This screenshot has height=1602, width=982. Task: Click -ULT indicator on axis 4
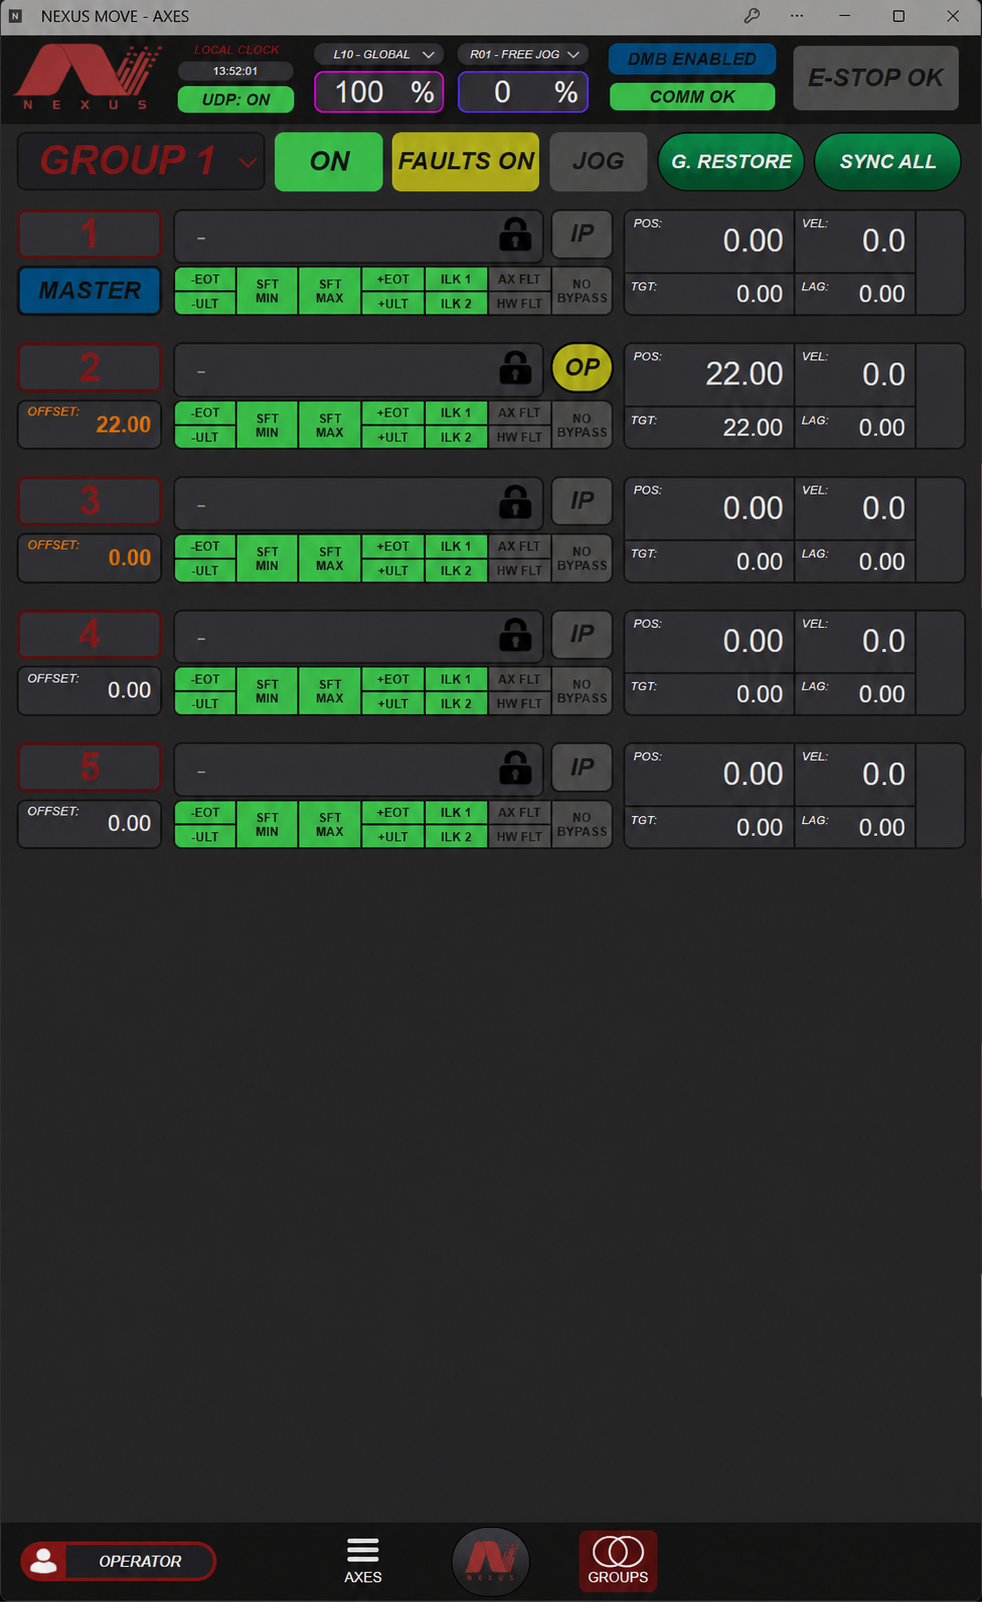[205, 703]
